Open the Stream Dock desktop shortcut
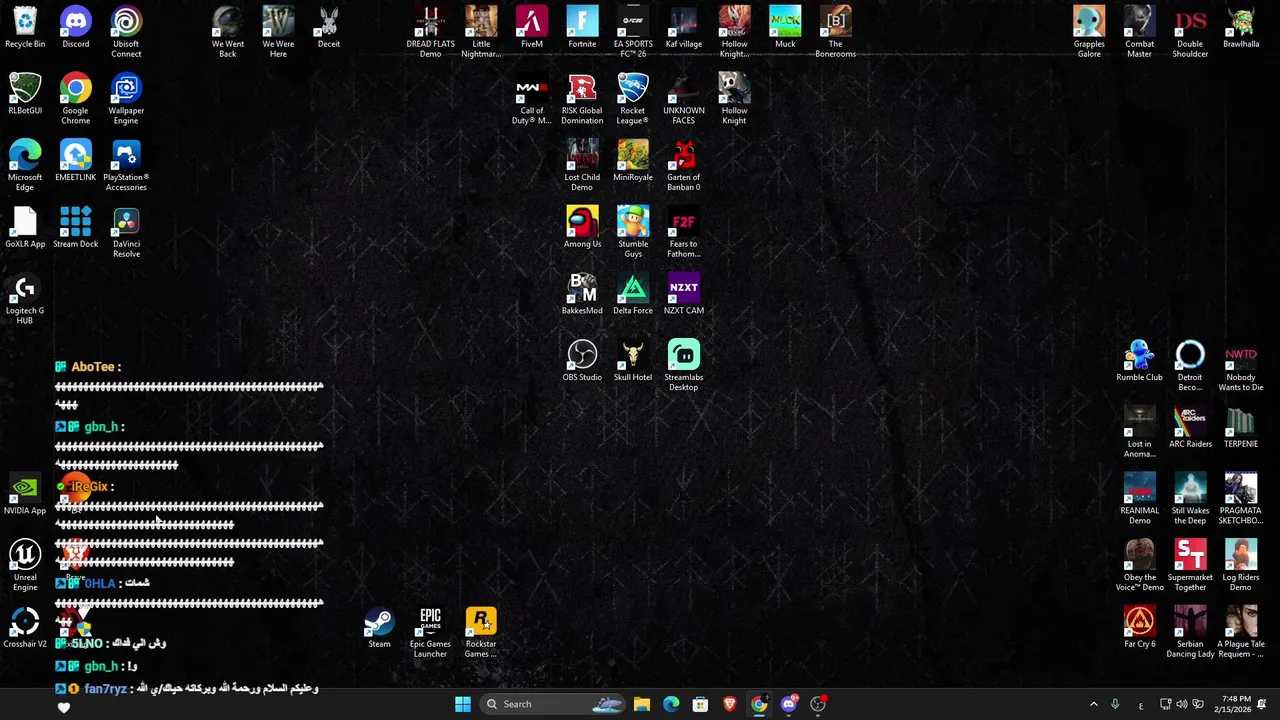1280x720 pixels. pyautogui.click(x=76, y=227)
